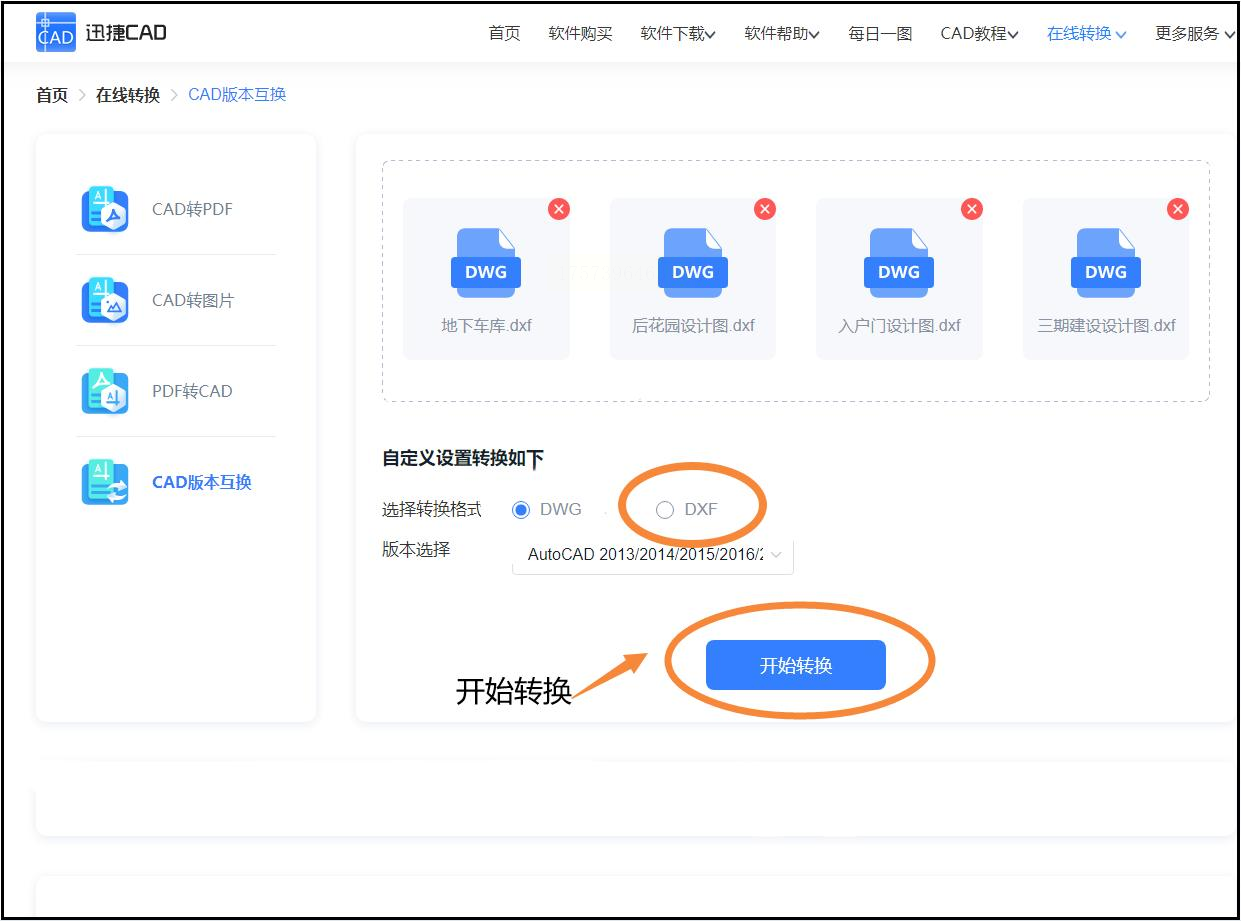The image size is (1241, 921).
Task: Click the 在线转换 breadcrumb link
Action: 128,95
